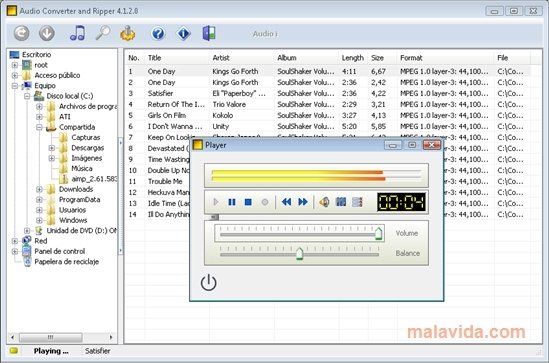The width and height of the screenshot is (549, 363).
Task: Click the Balance slider handle
Action: [x=299, y=253]
